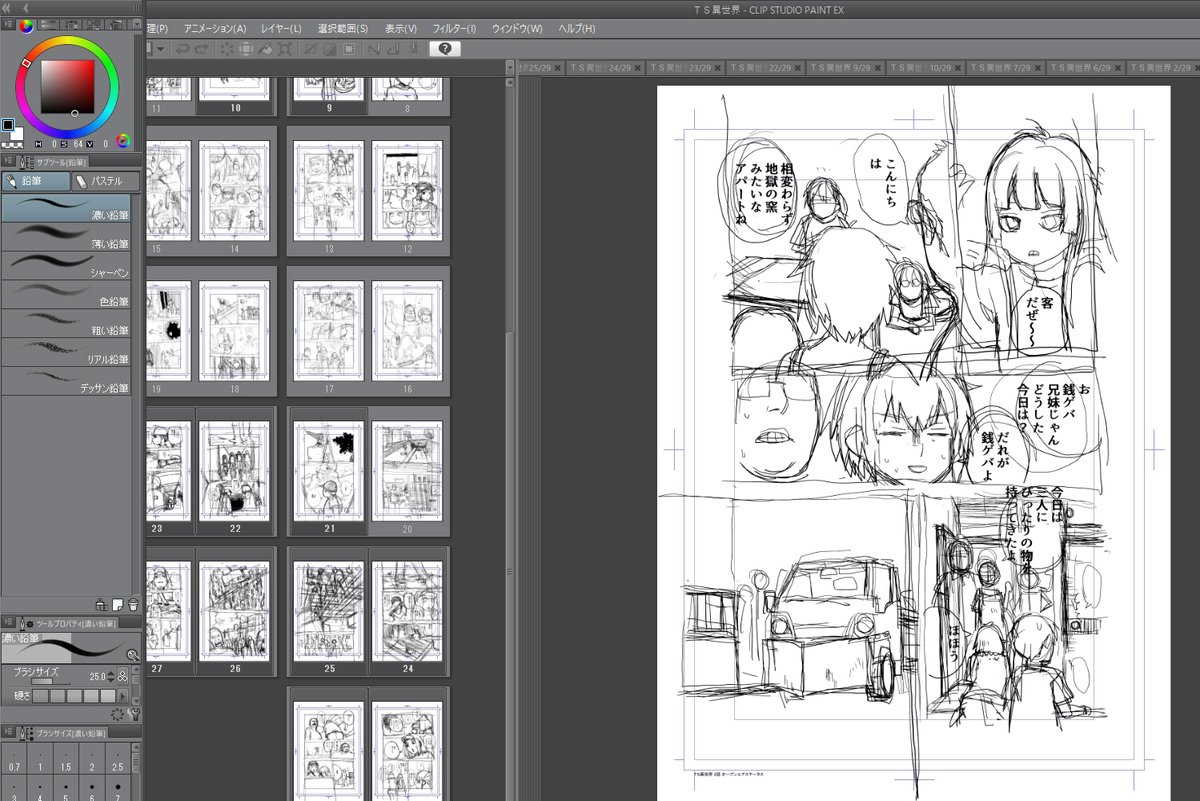This screenshot has height=801, width=1200.
Task: Select the 薄い鉛筆 sub tool
Action: click(x=66, y=237)
